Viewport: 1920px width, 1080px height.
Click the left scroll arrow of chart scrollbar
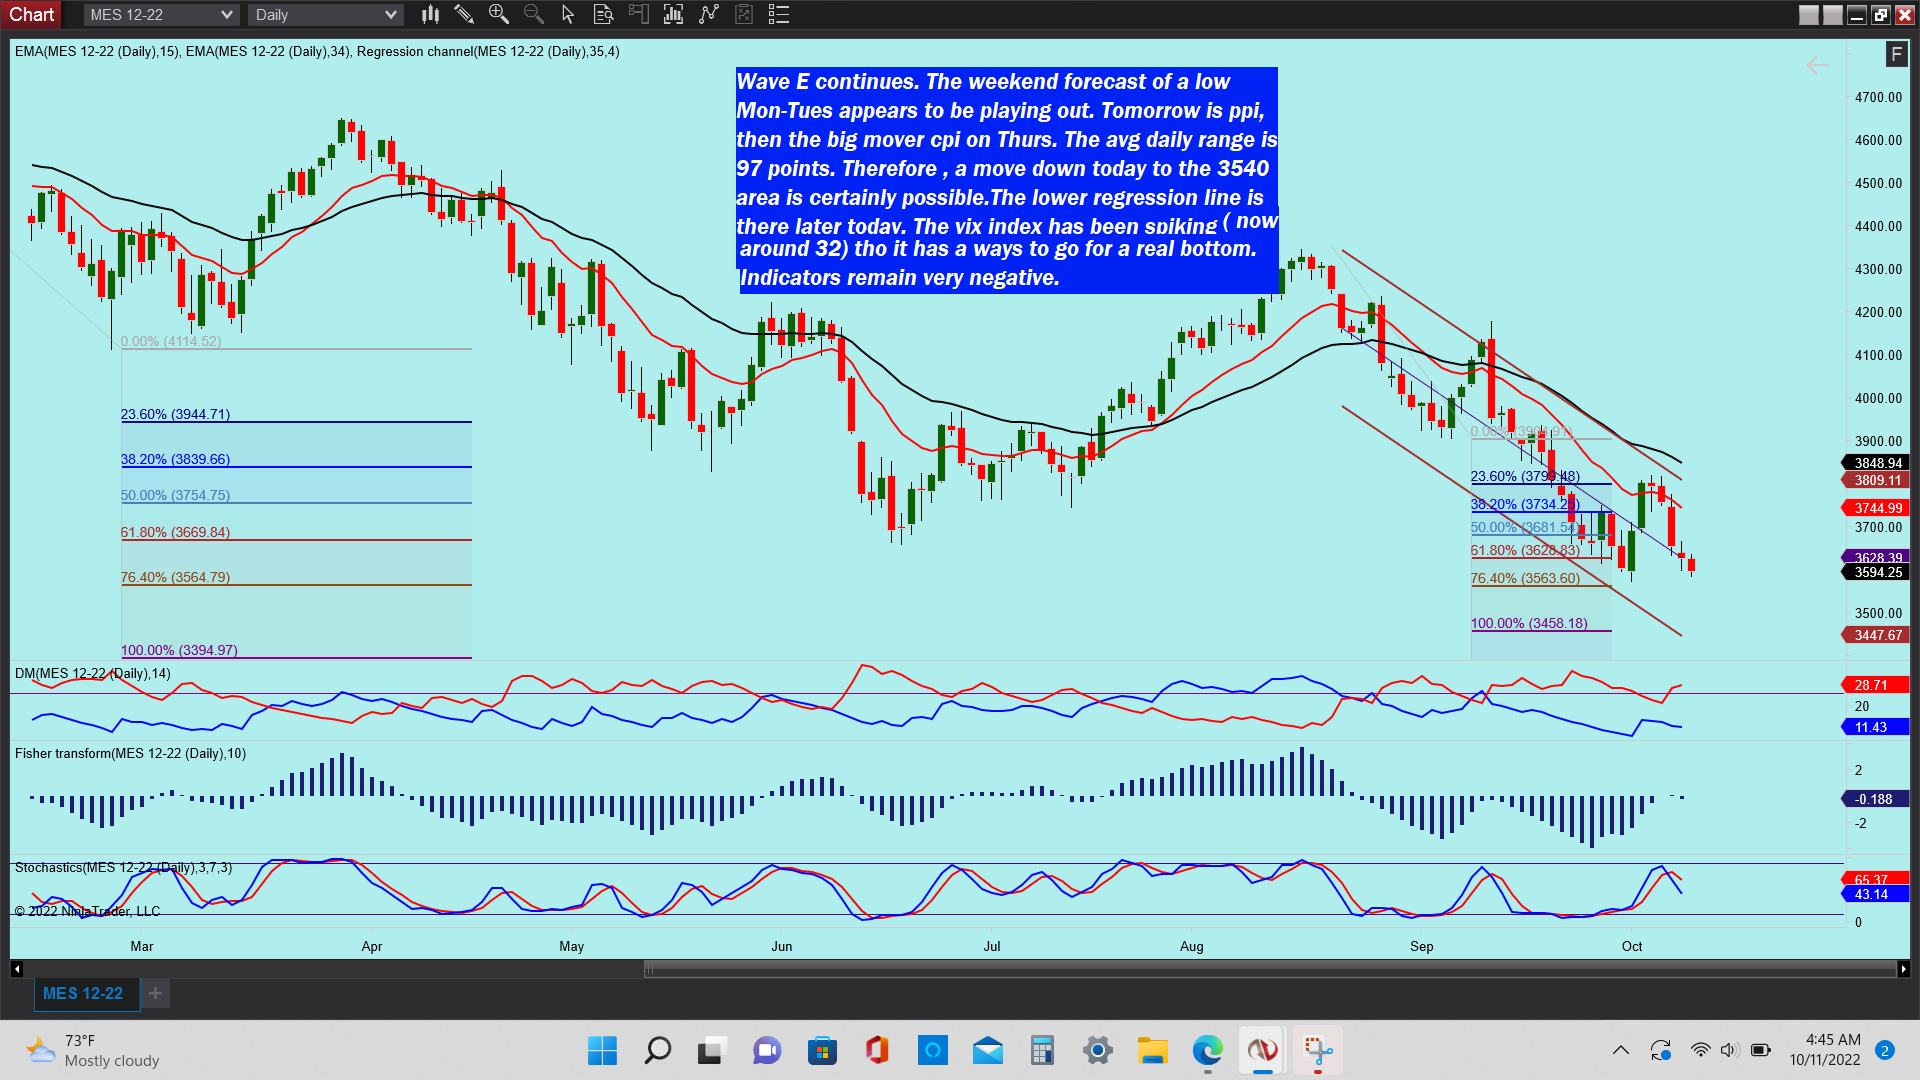tap(16, 969)
